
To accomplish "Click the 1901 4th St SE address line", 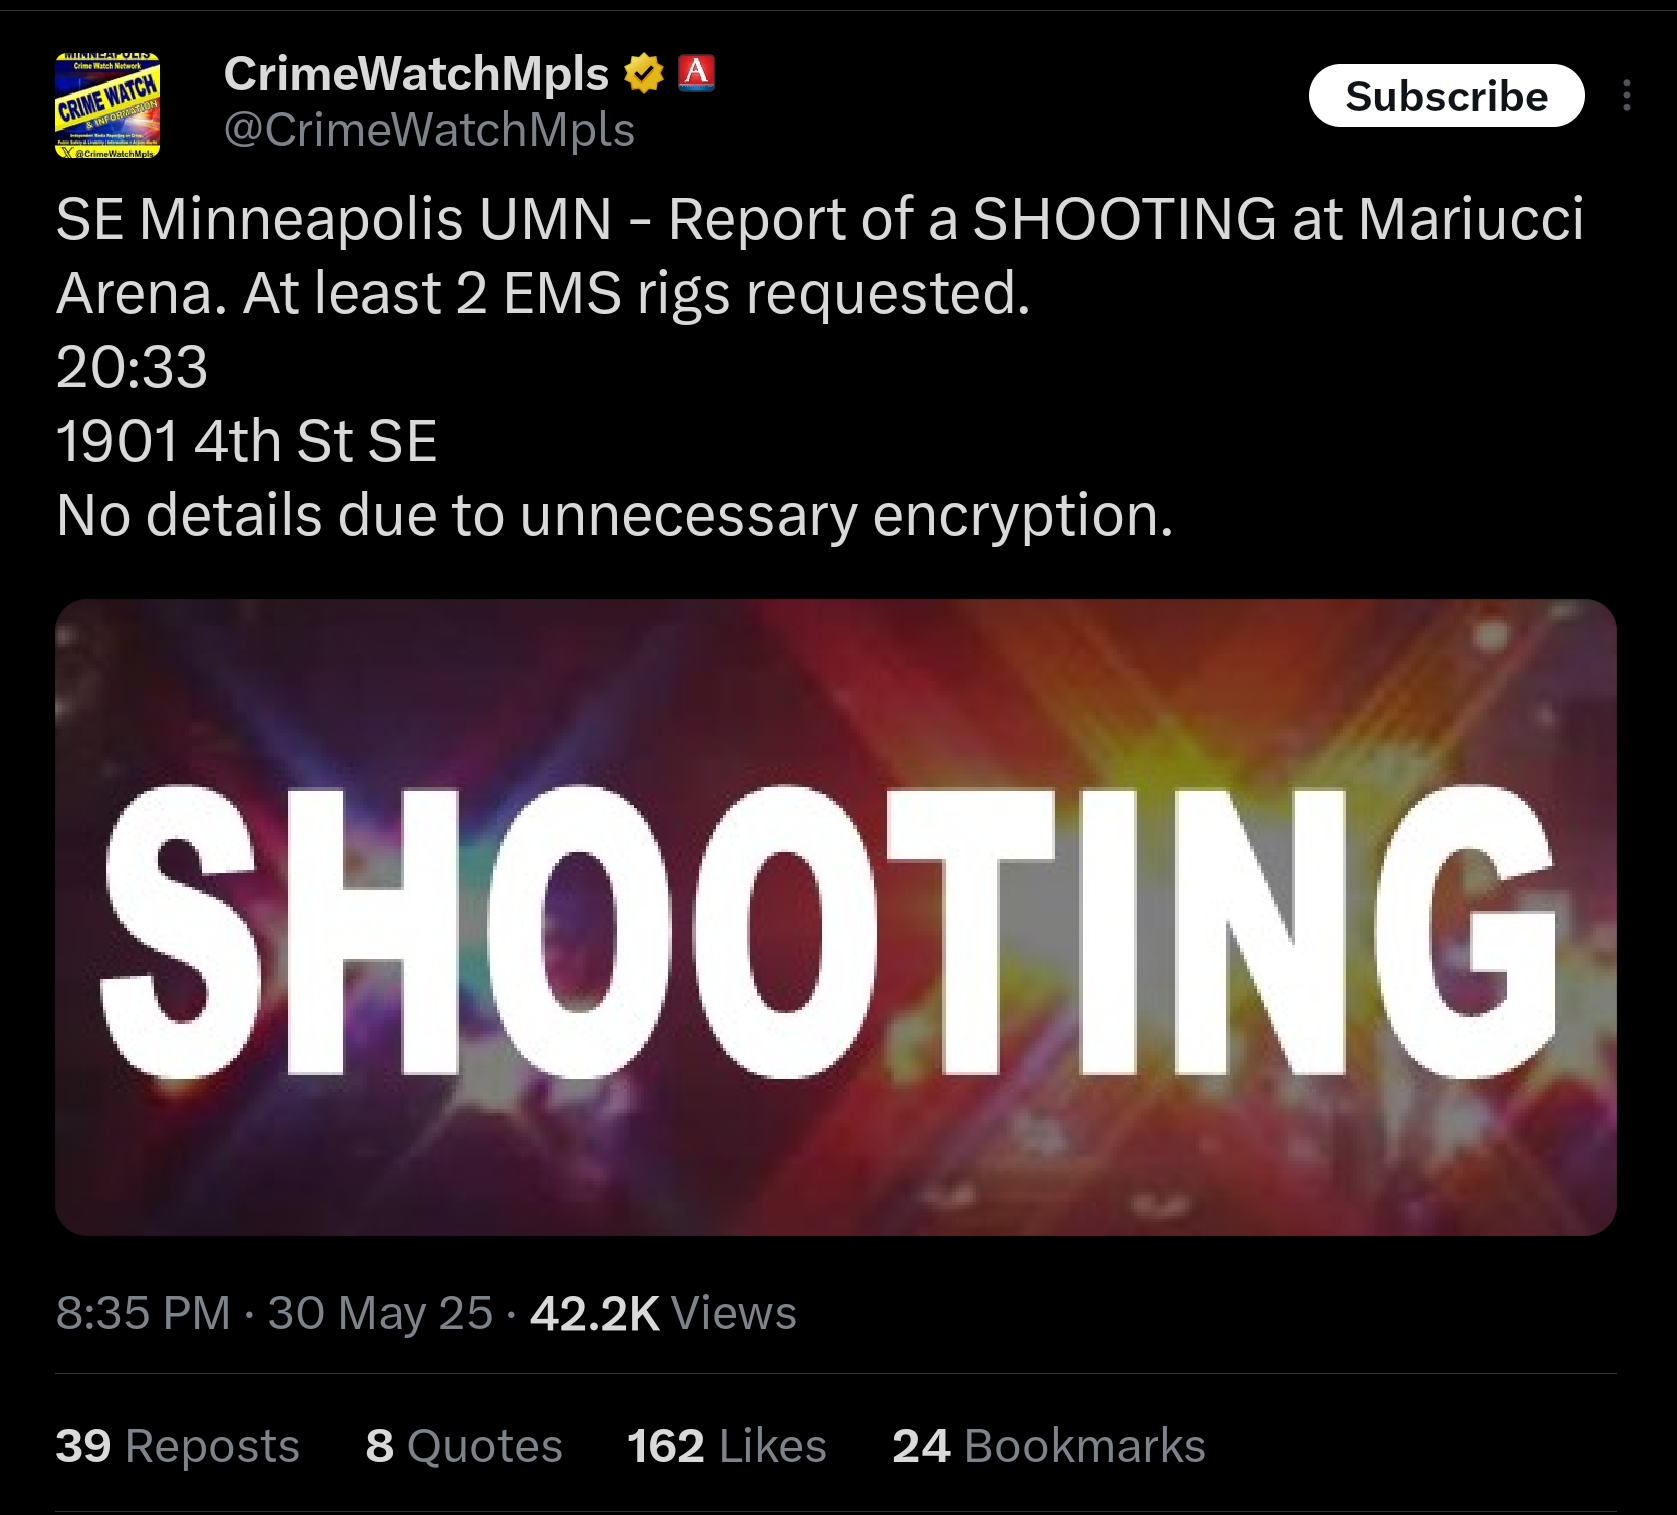I will [x=247, y=441].
